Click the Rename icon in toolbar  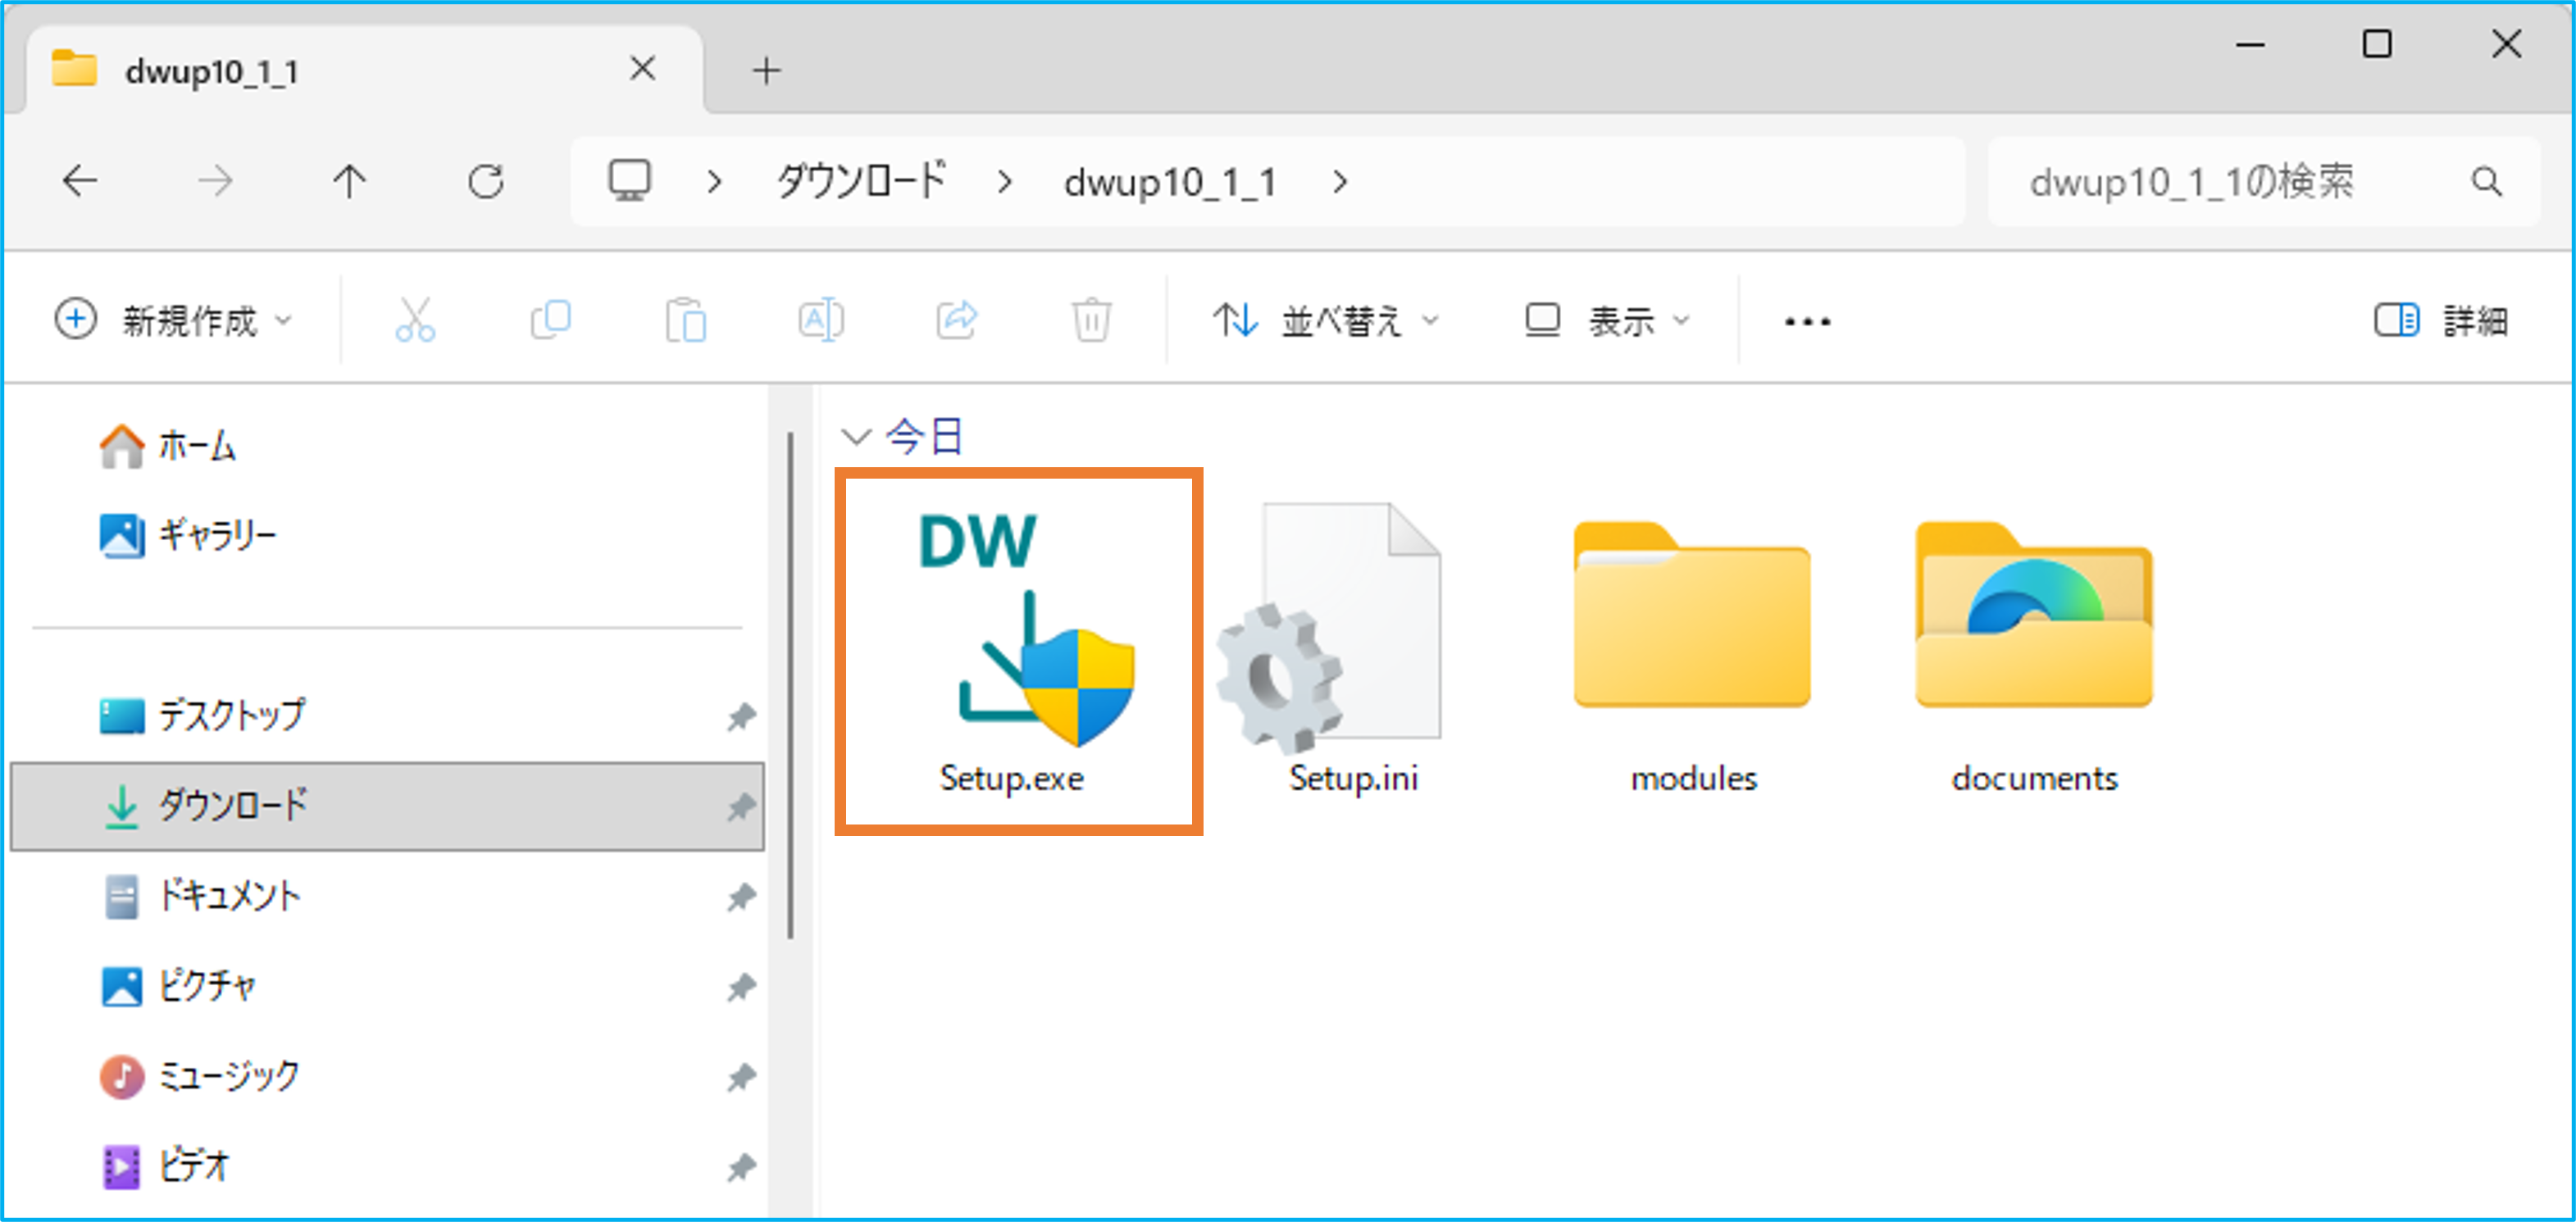point(821,320)
